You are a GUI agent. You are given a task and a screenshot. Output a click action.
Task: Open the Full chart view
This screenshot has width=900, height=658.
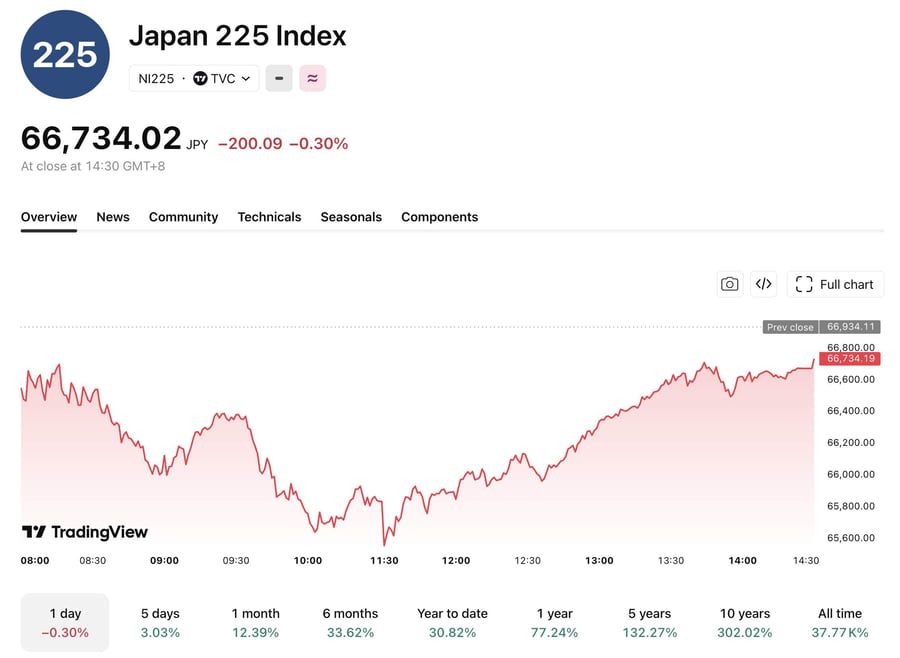click(835, 284)
